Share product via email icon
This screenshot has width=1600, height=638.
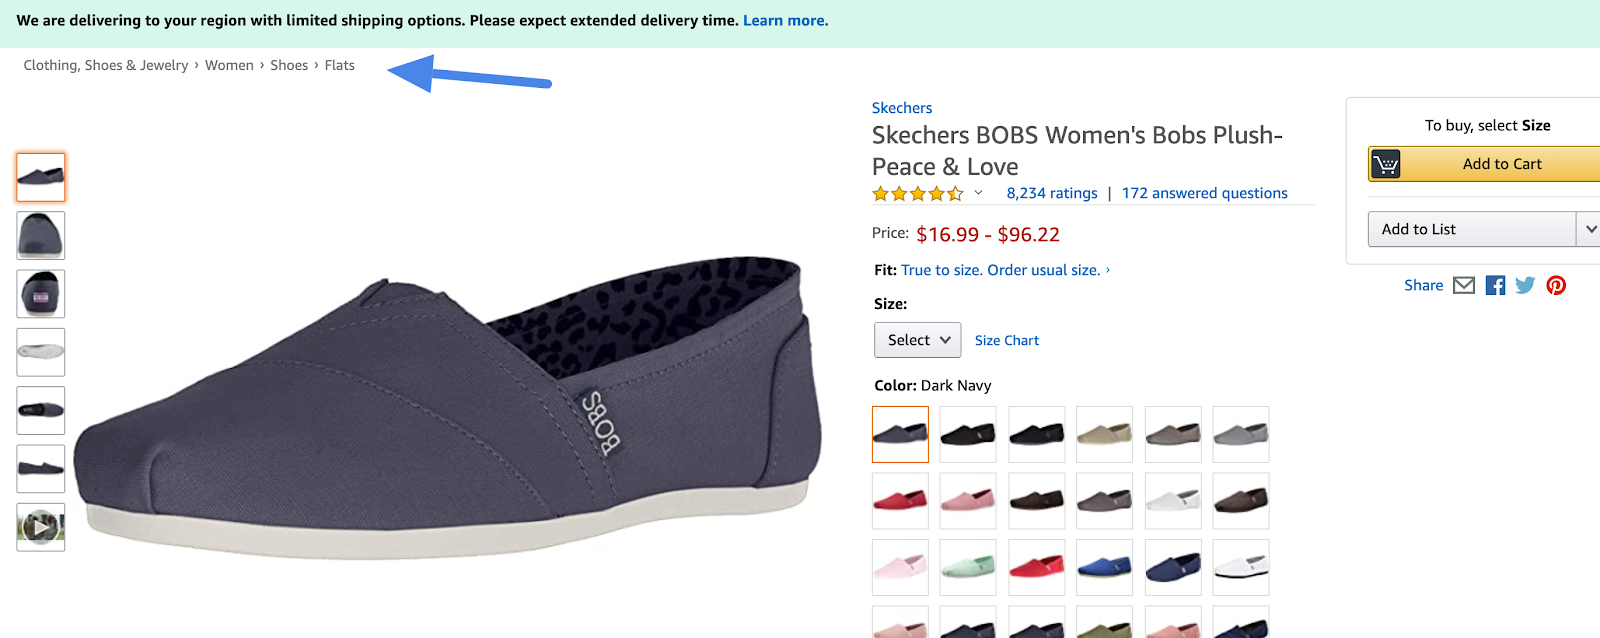pyautogui.click(x=1464, y=285)
